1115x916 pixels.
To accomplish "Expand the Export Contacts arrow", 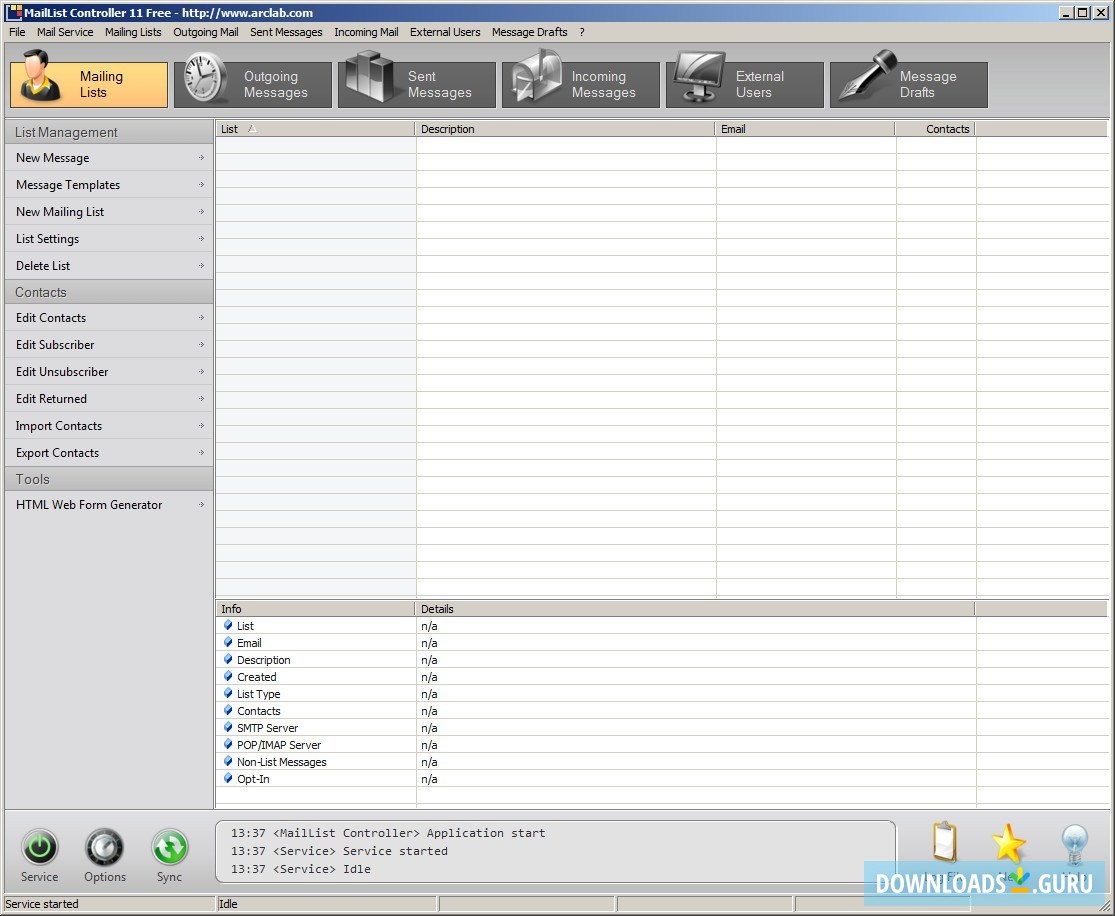I will click(x=203, y=453).
